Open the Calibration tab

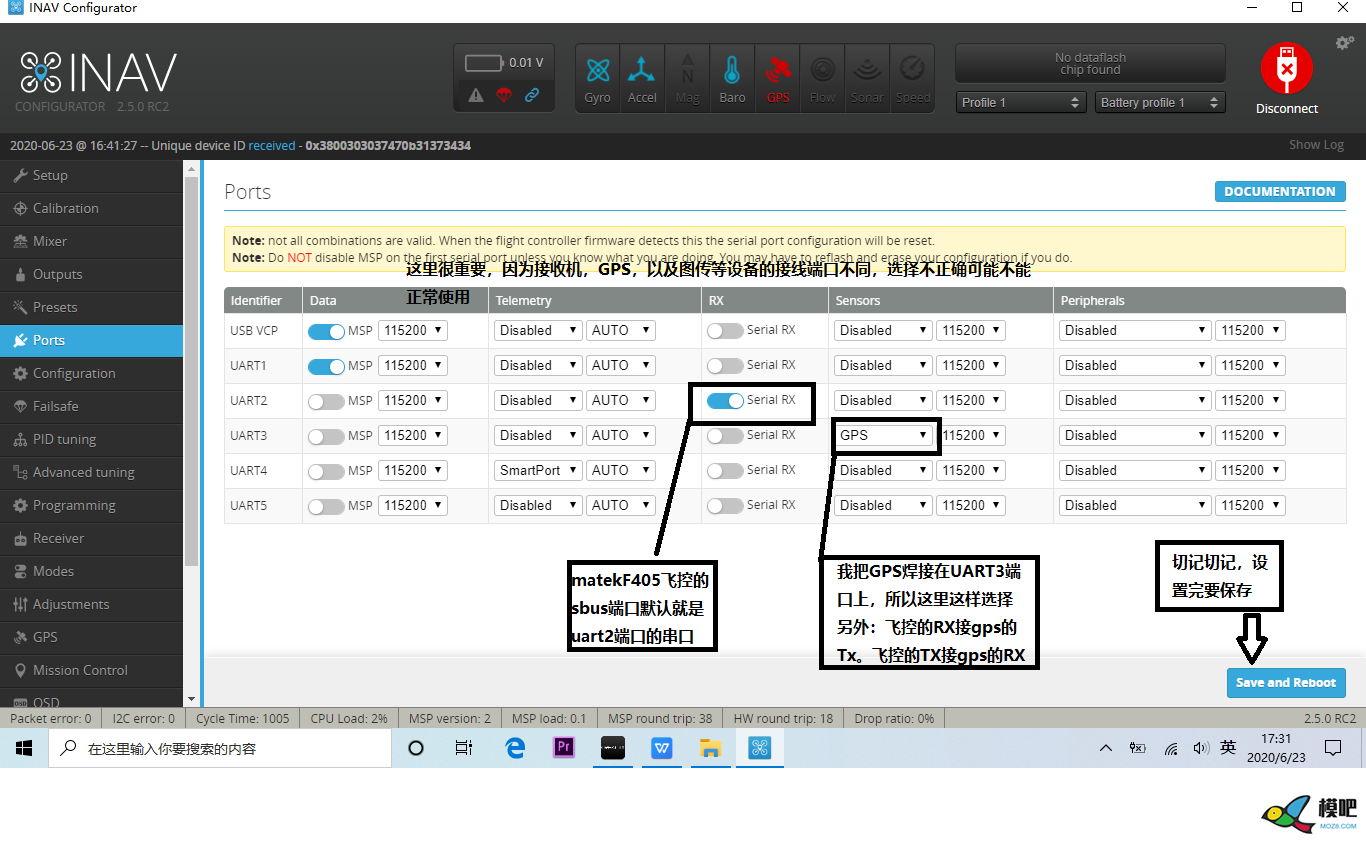92,208
